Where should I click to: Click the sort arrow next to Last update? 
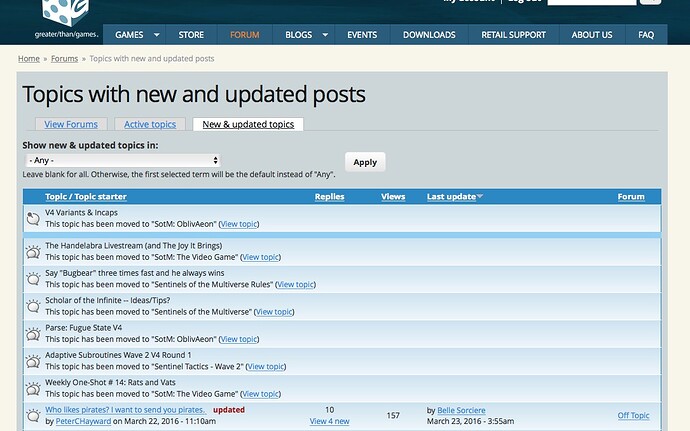coord(480,196)
